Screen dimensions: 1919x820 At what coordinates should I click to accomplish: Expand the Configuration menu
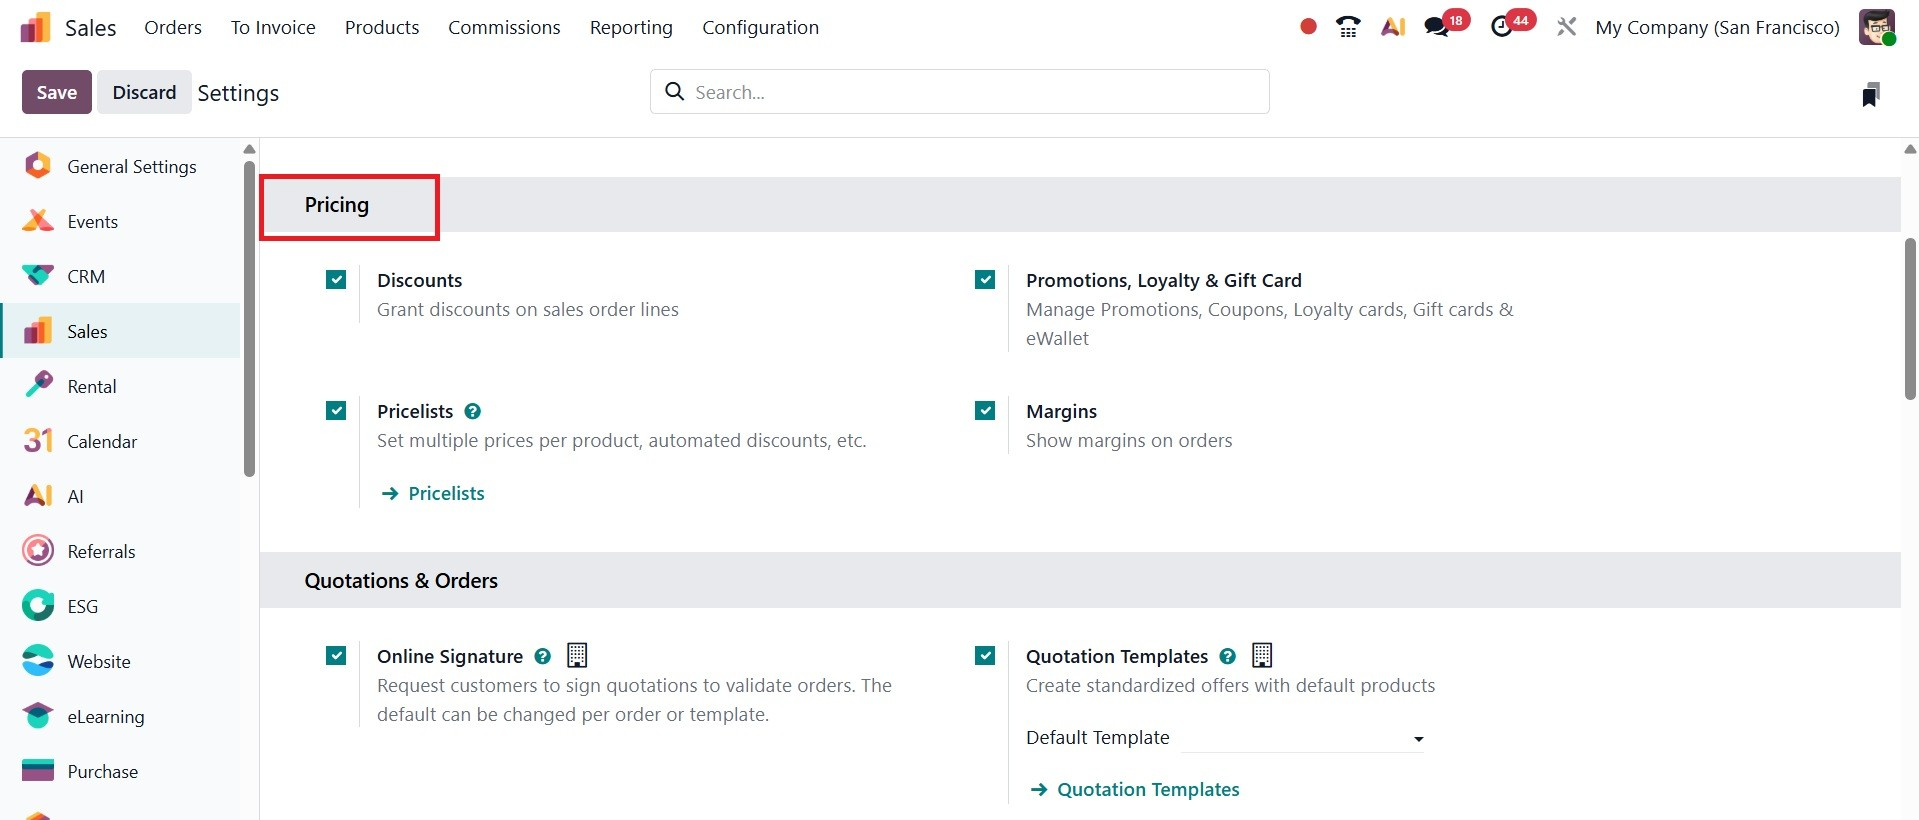click(760, 27)
